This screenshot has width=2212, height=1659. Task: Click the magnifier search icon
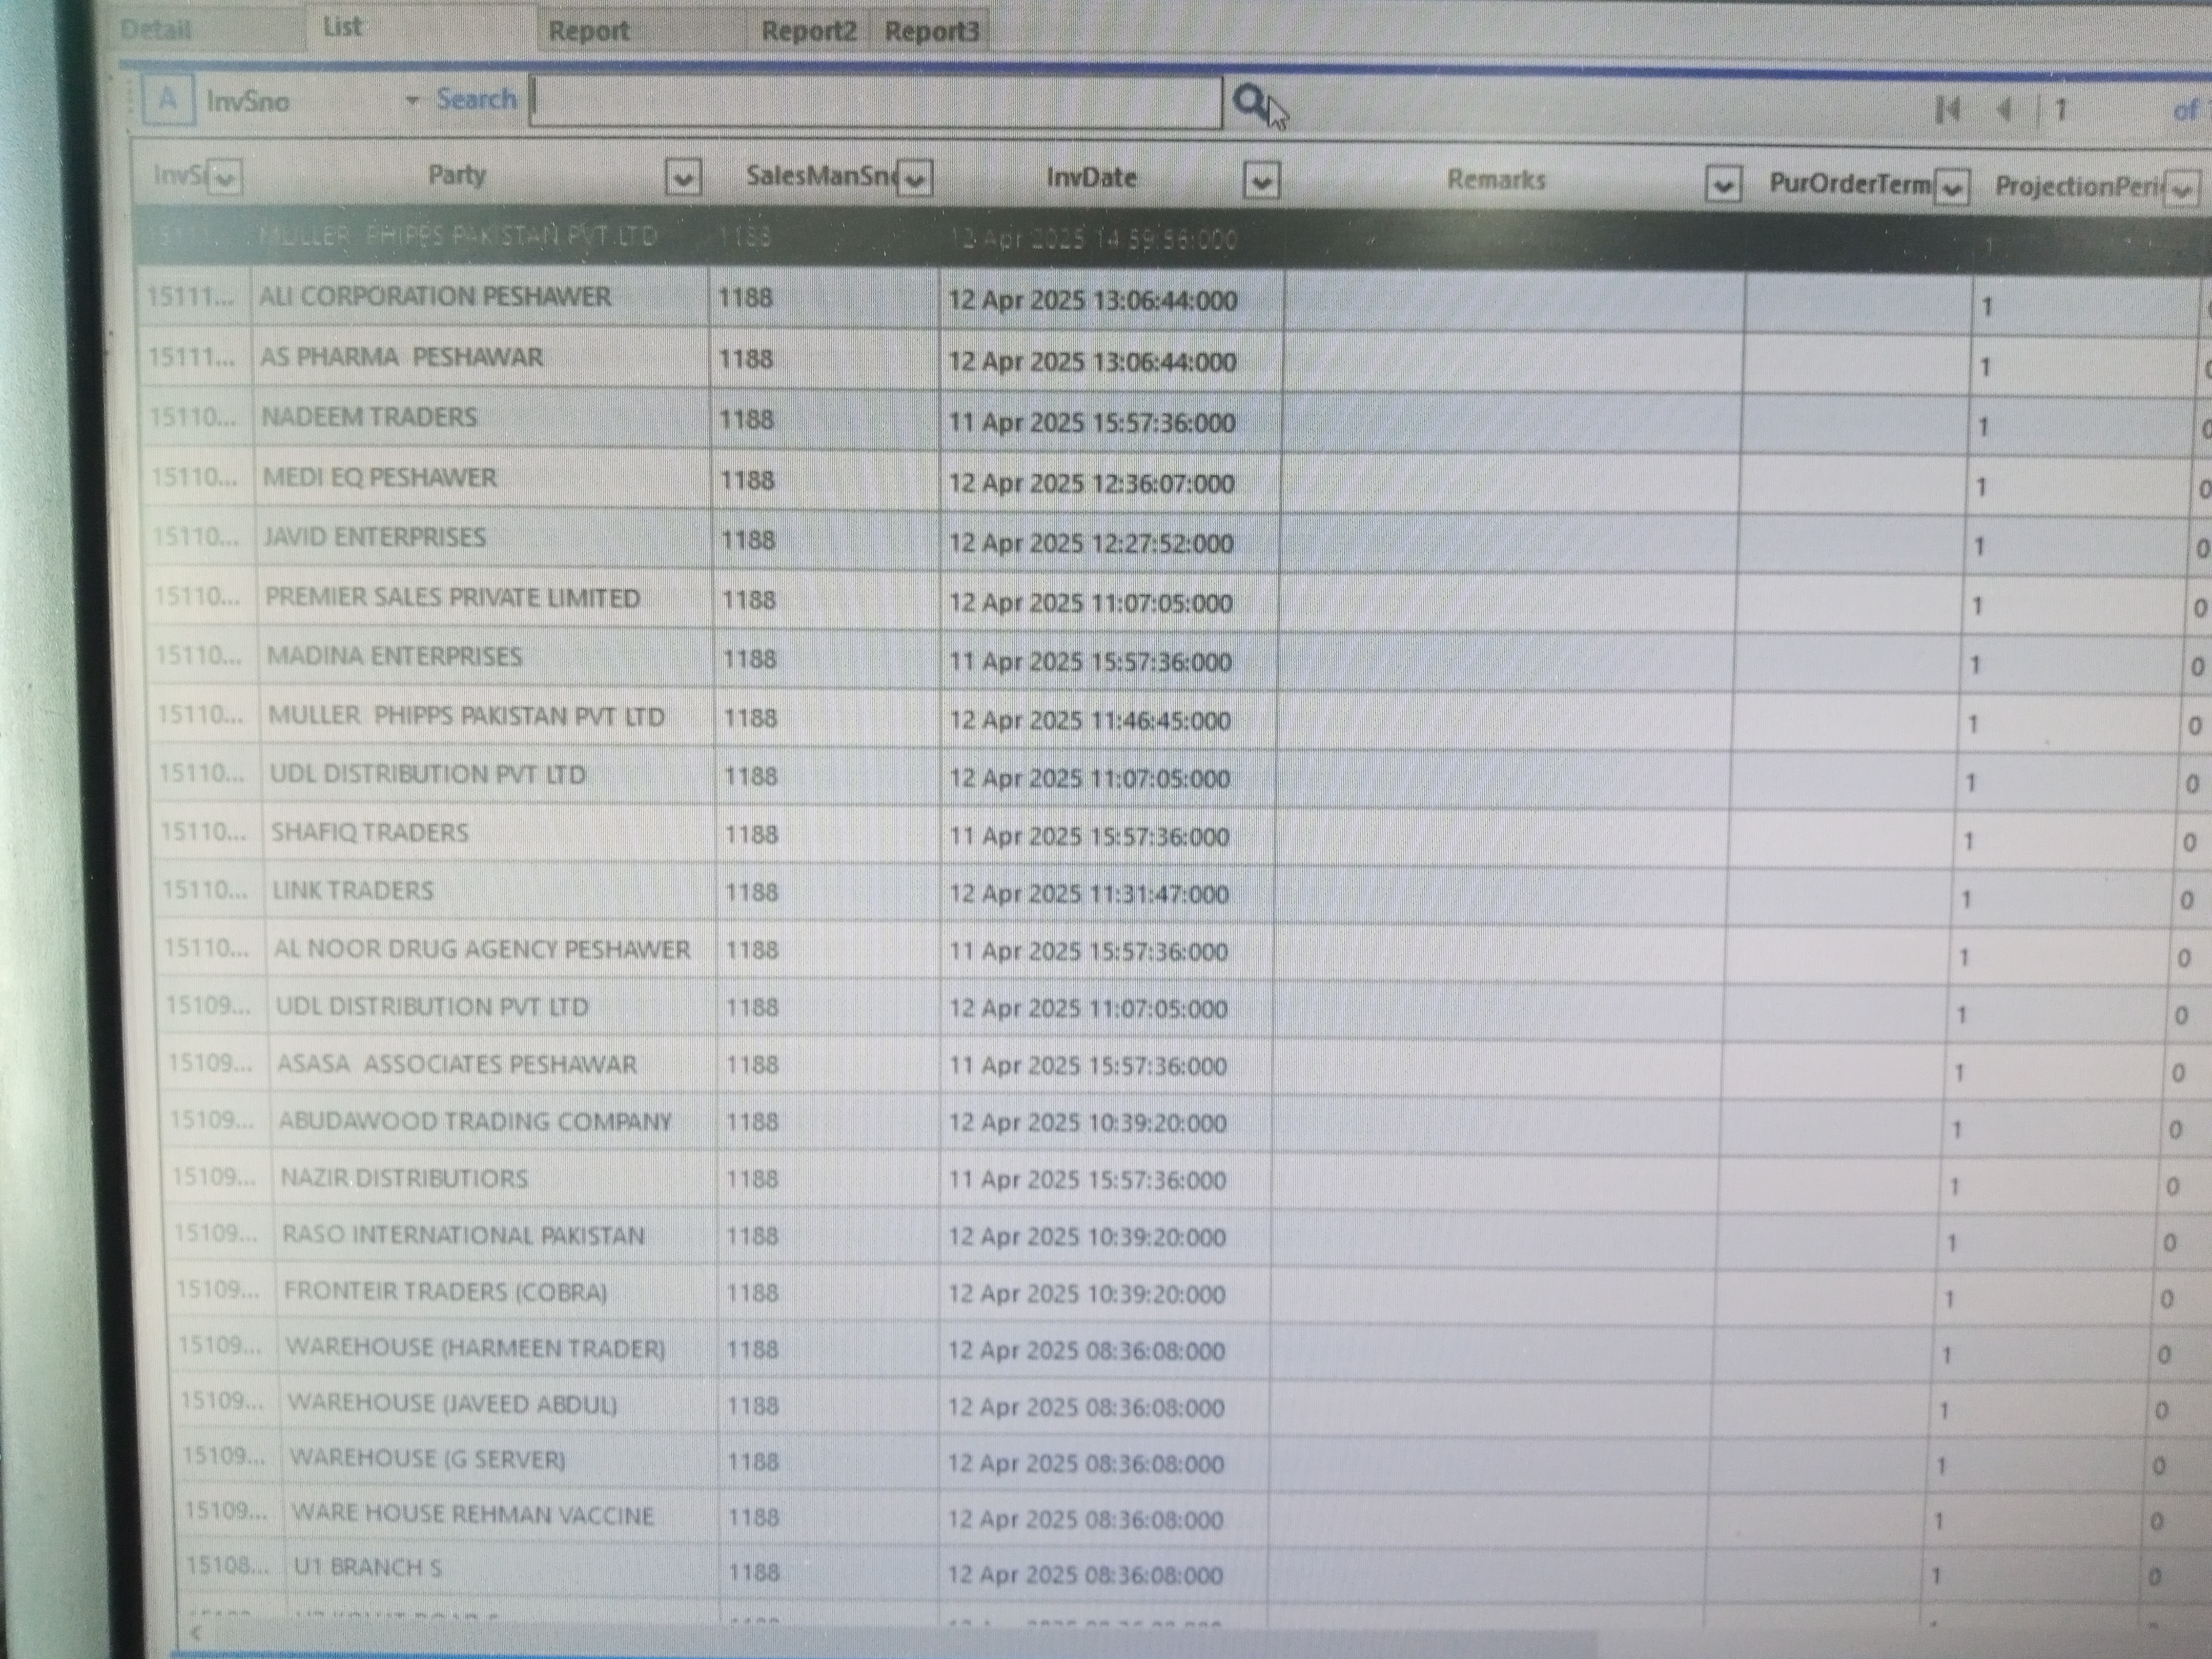(x=1250, y=101)
